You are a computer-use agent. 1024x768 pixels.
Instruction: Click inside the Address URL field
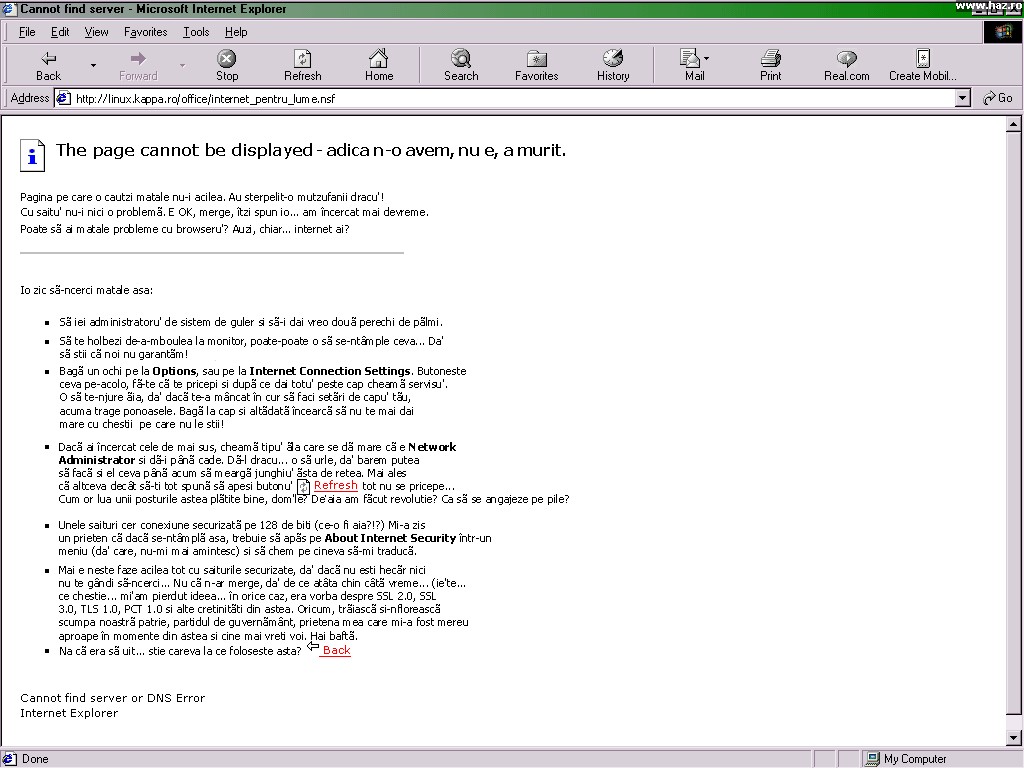pyautogui.click(x=500, y=98)
